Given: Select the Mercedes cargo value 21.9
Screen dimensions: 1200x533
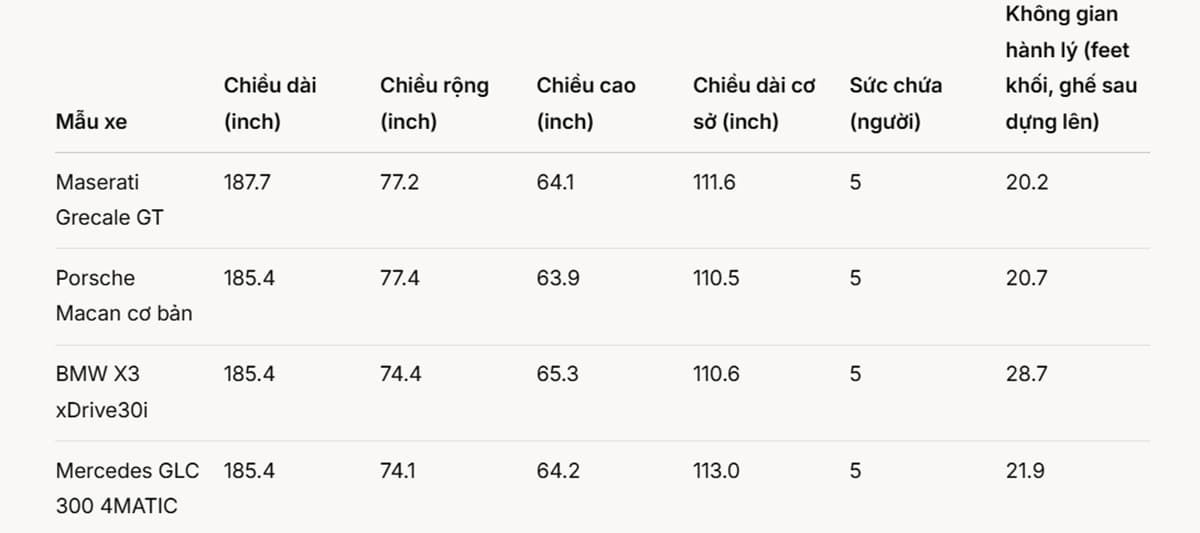Looking at the screenshot, I should click(1025, 471).
